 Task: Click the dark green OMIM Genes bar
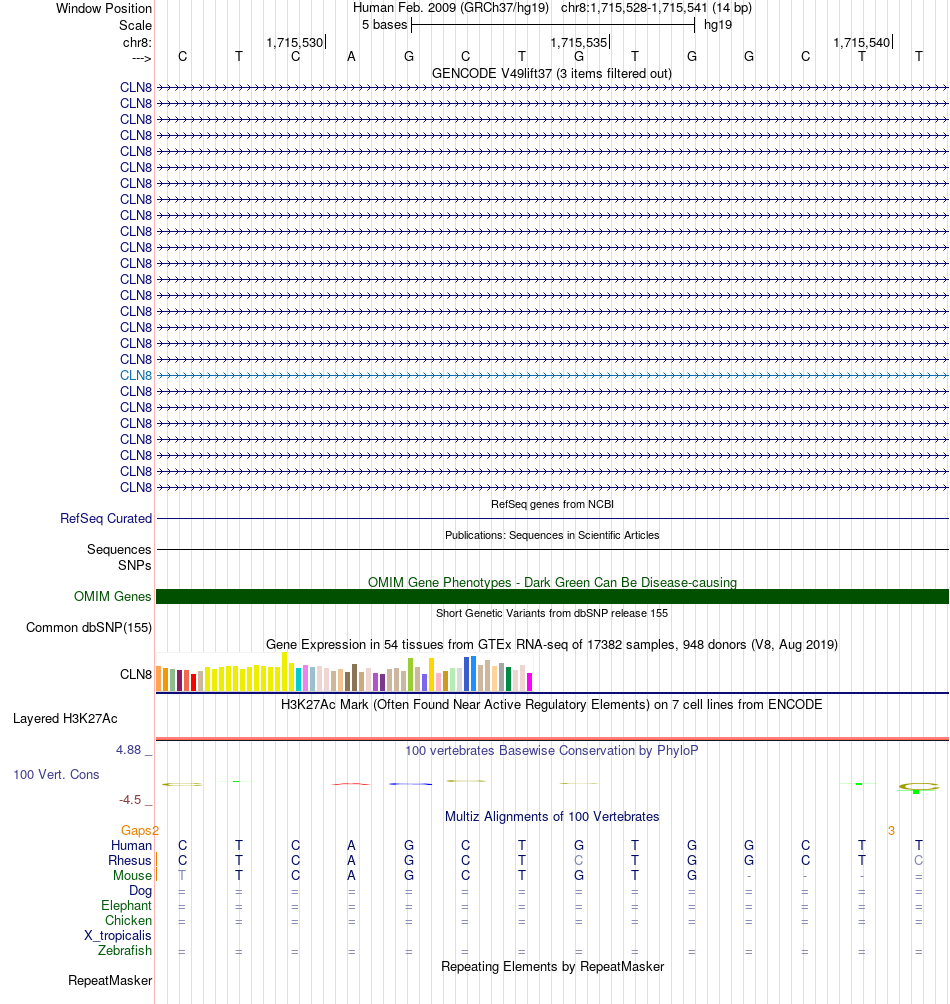coord(552,596)
